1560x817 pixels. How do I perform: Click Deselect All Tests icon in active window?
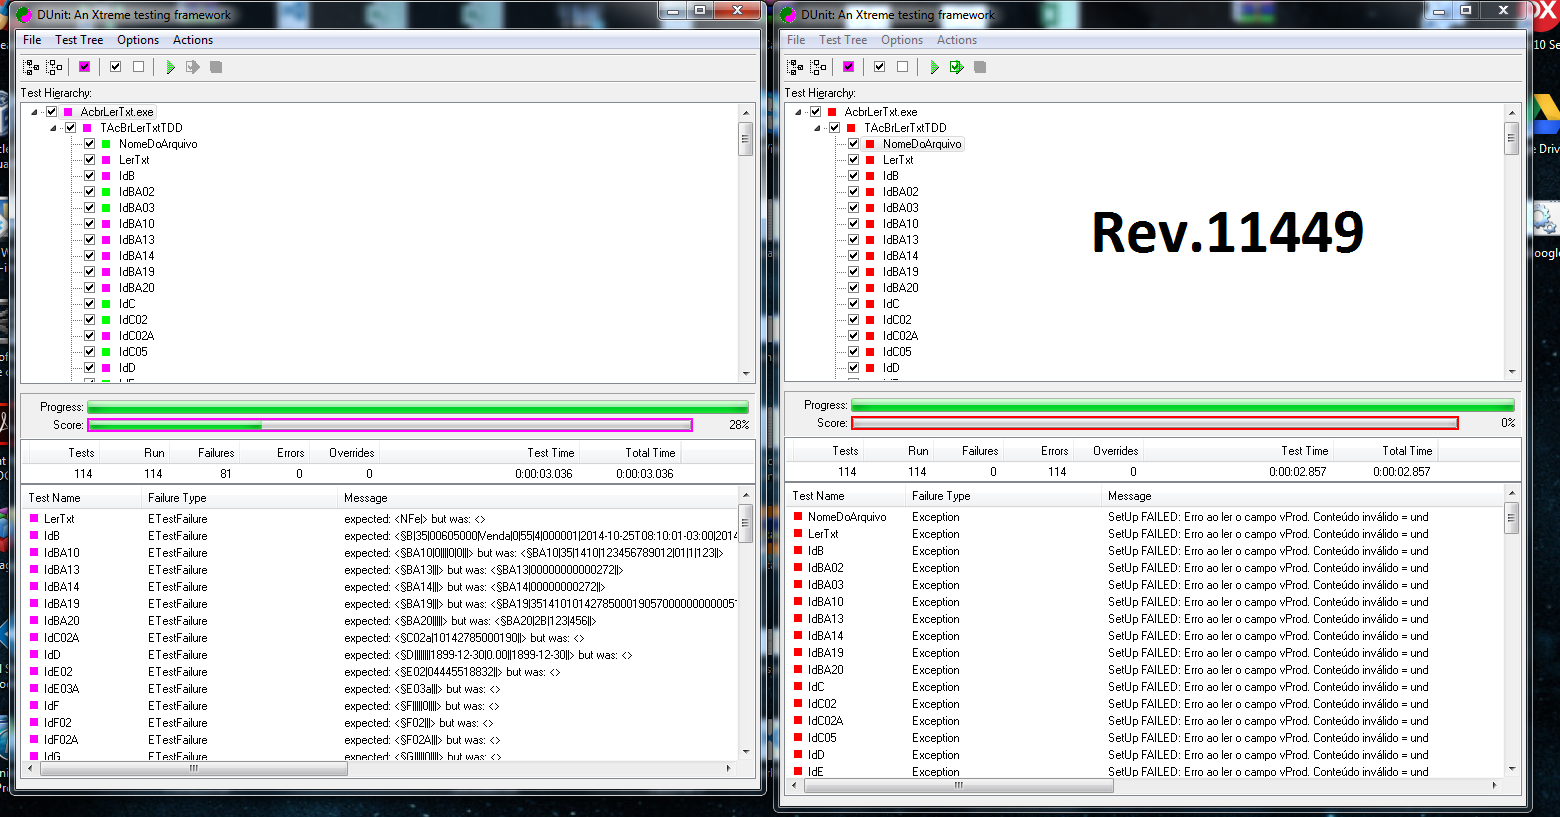tap(55, 67)
